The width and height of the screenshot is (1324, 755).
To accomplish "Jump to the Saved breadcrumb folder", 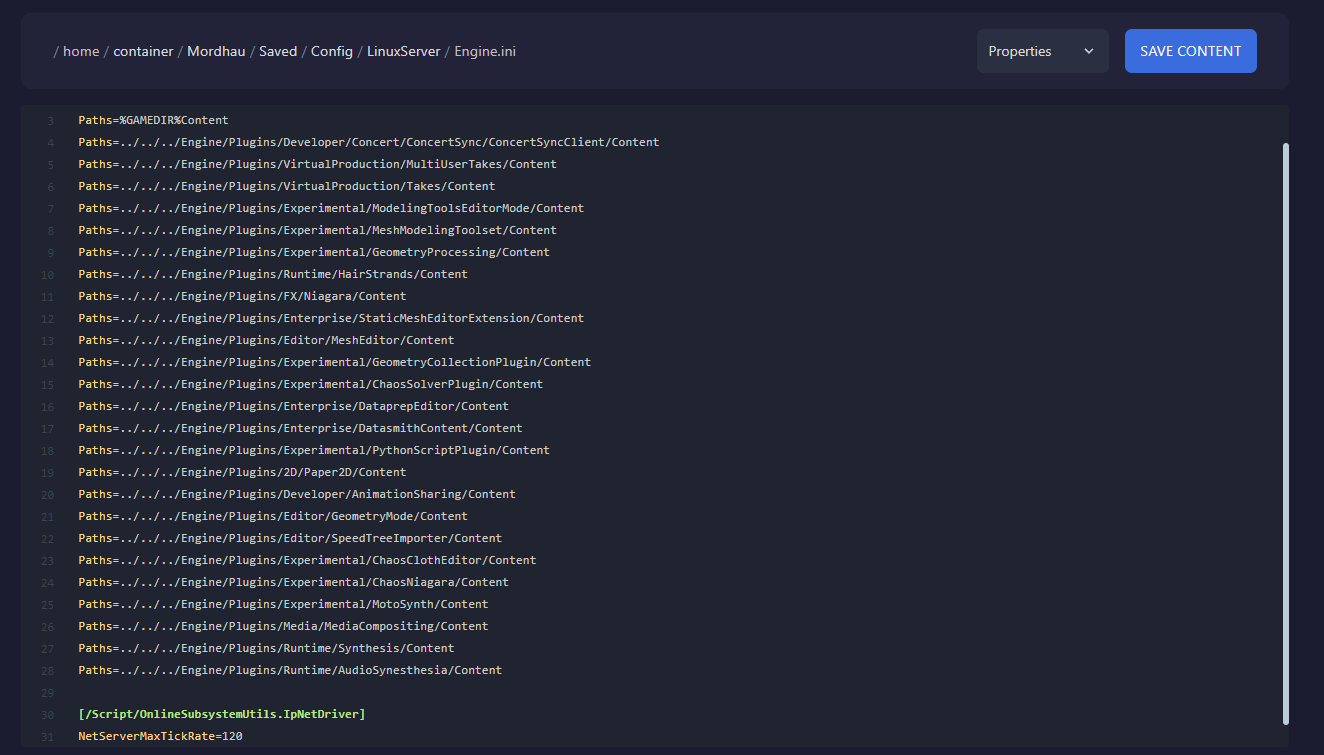I will 278,51.
